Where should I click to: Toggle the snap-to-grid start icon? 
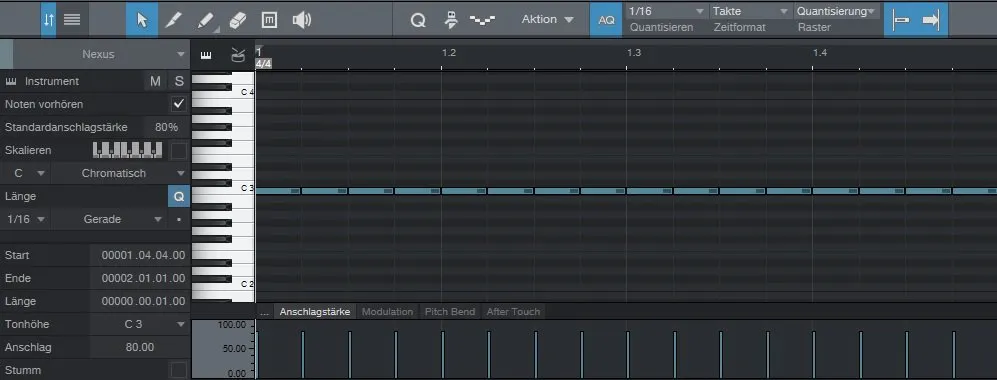pyautogui.click(x=900, y=20)
